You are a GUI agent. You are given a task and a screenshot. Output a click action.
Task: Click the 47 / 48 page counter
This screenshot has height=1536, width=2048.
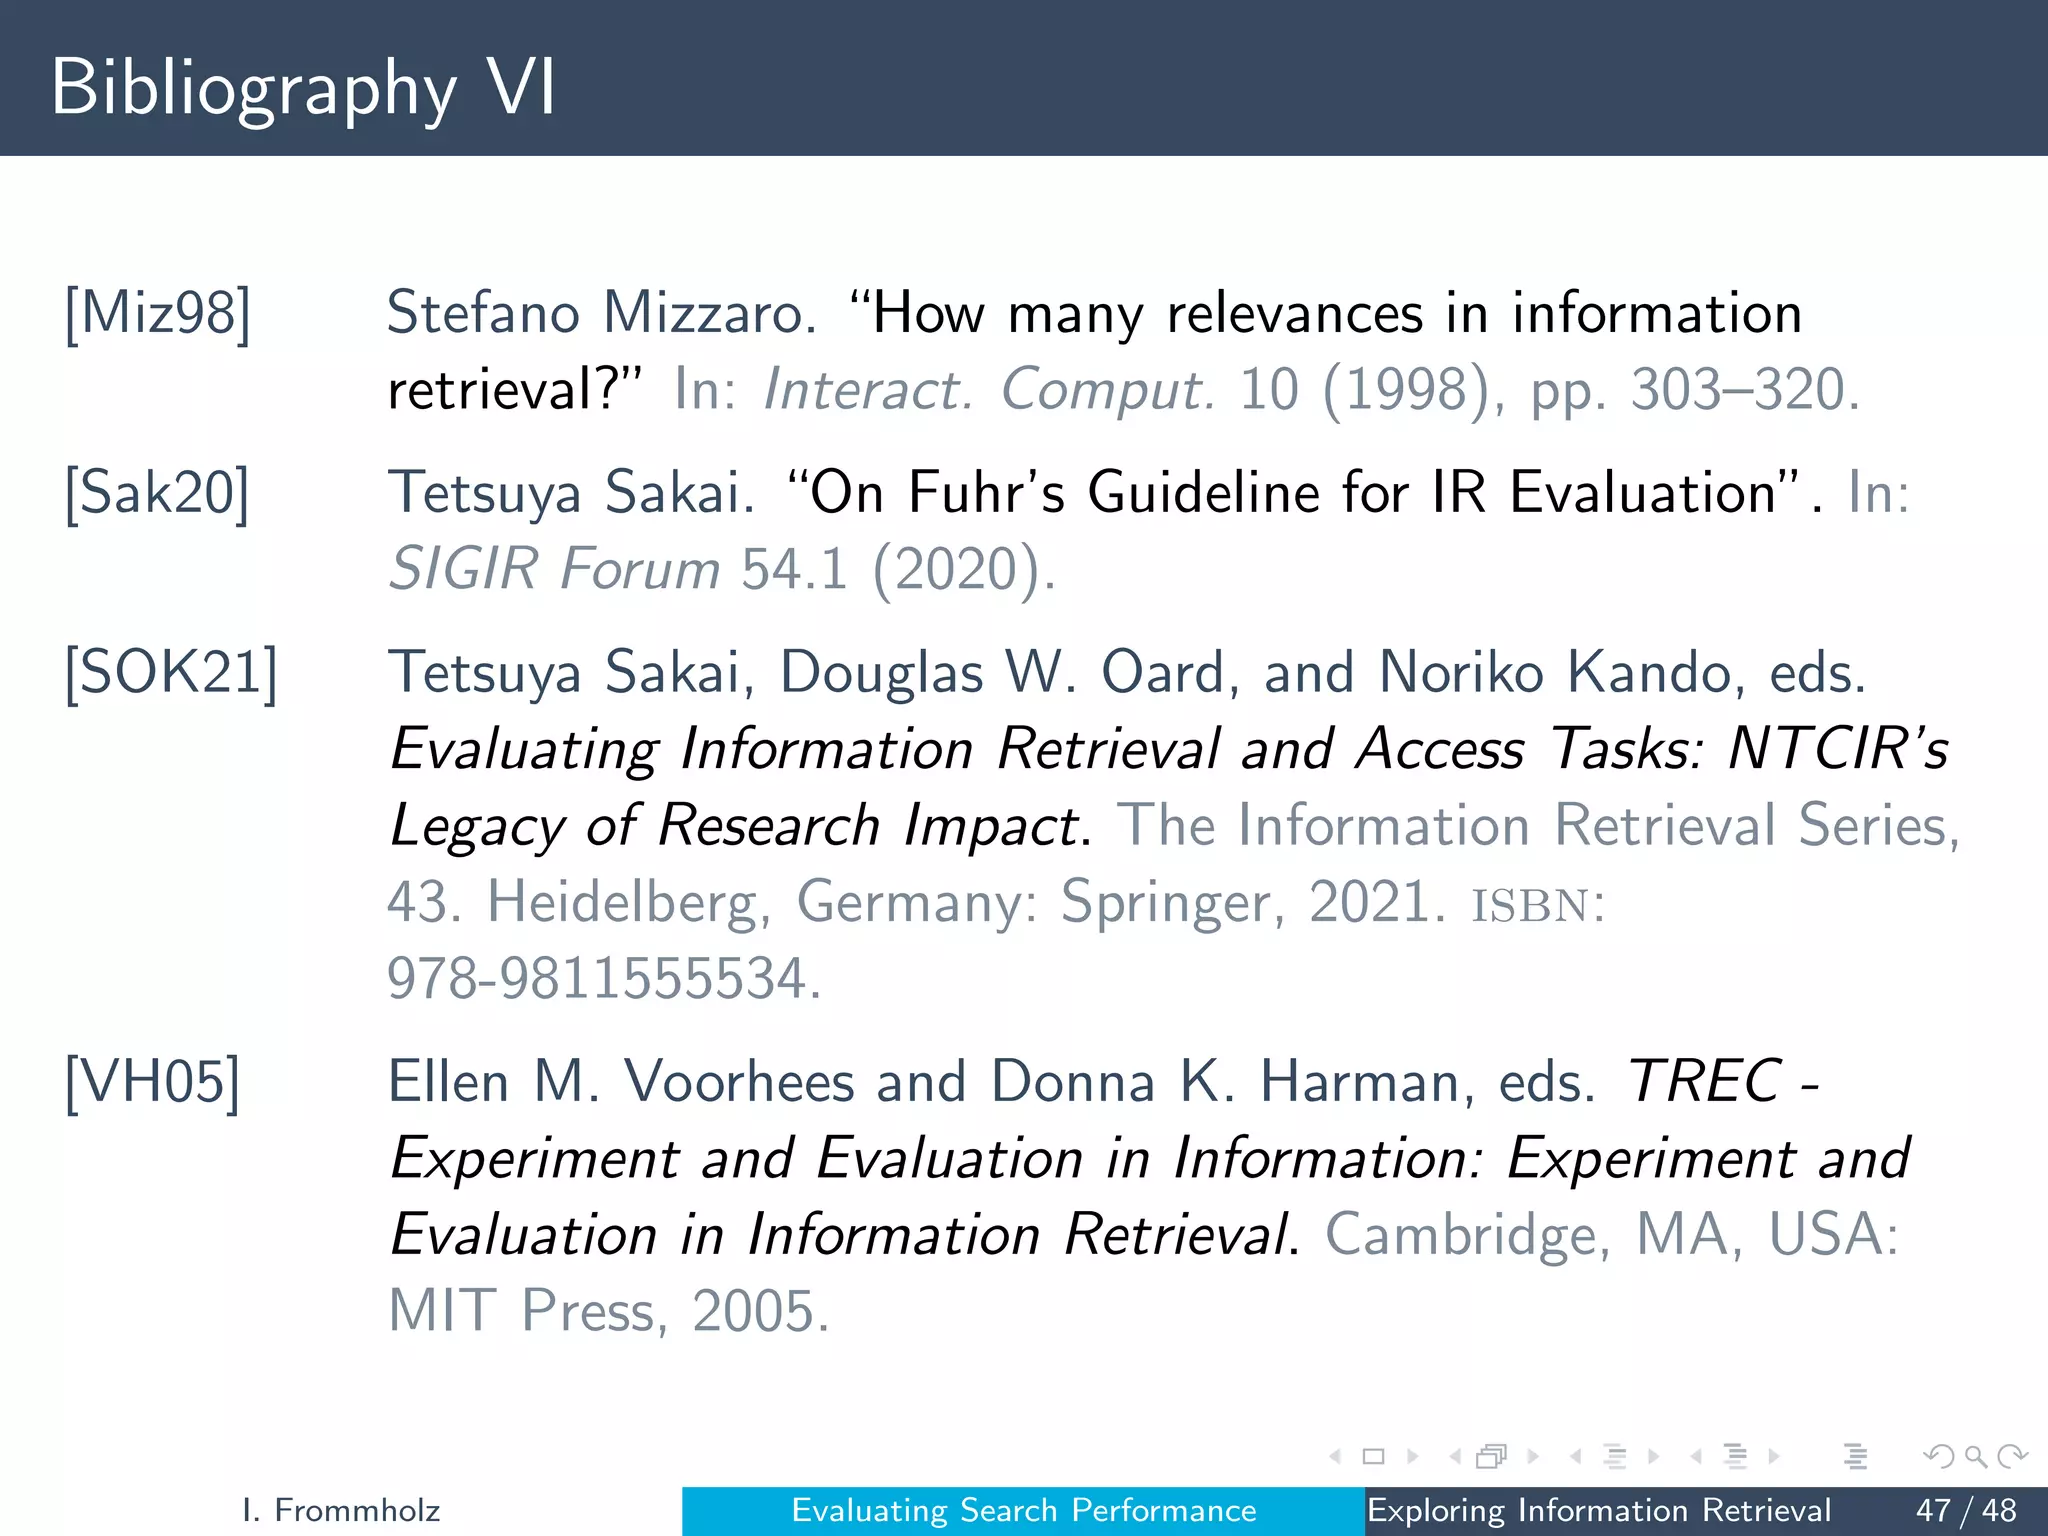coord(1967,1510)
